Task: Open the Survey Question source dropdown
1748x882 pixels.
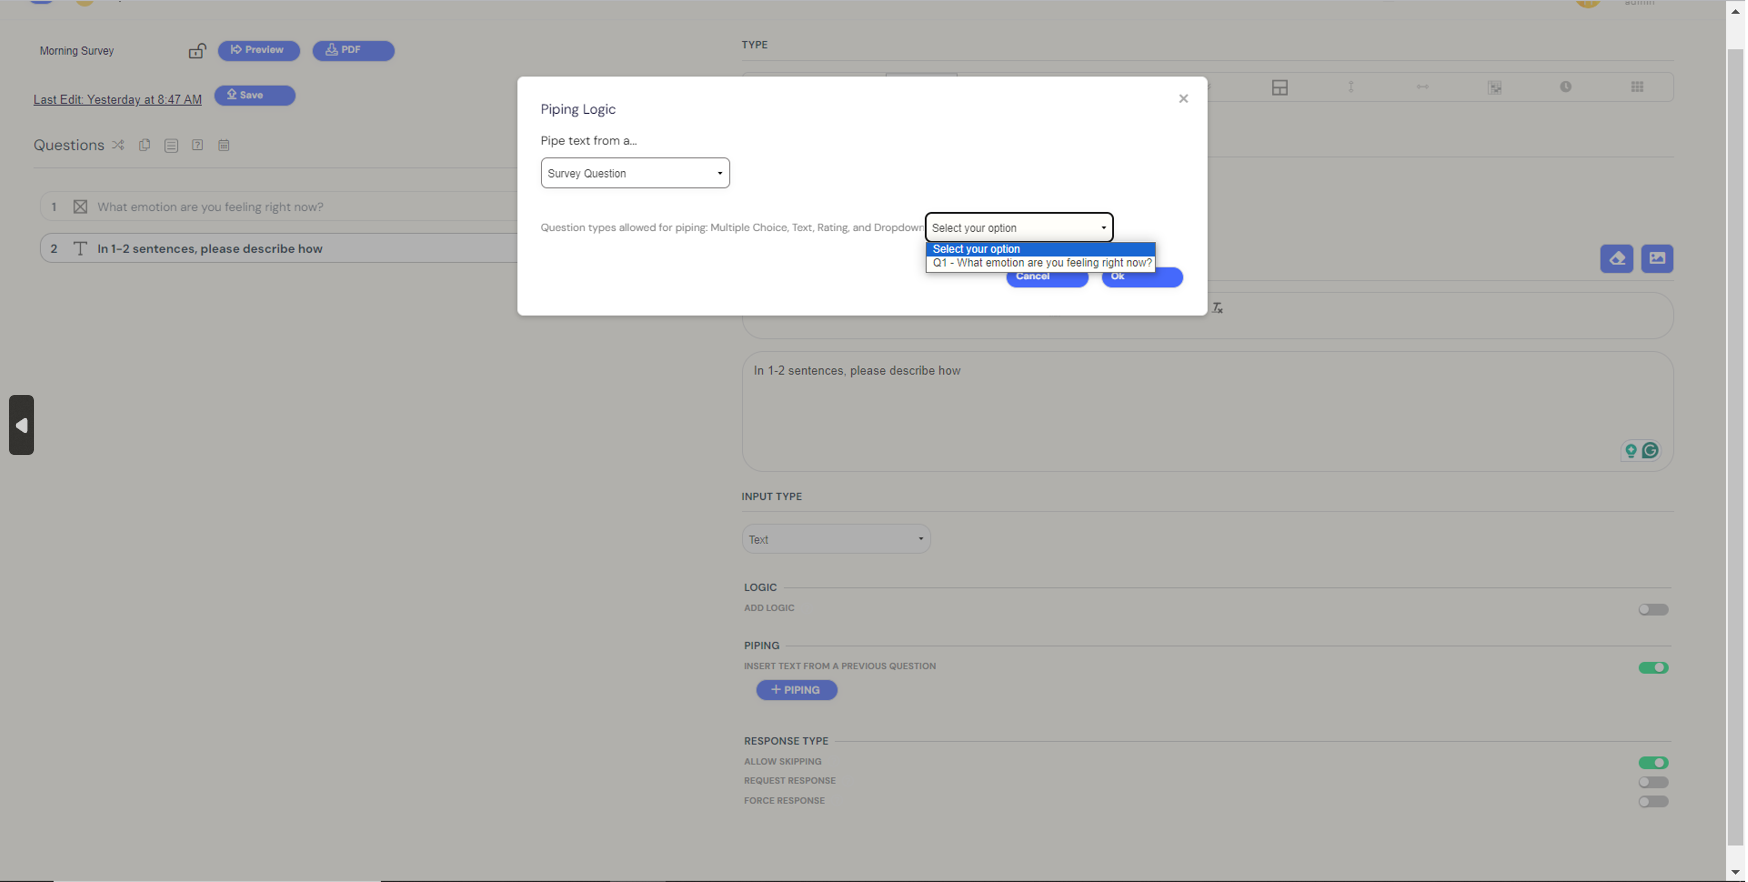Action: point(635,173)
